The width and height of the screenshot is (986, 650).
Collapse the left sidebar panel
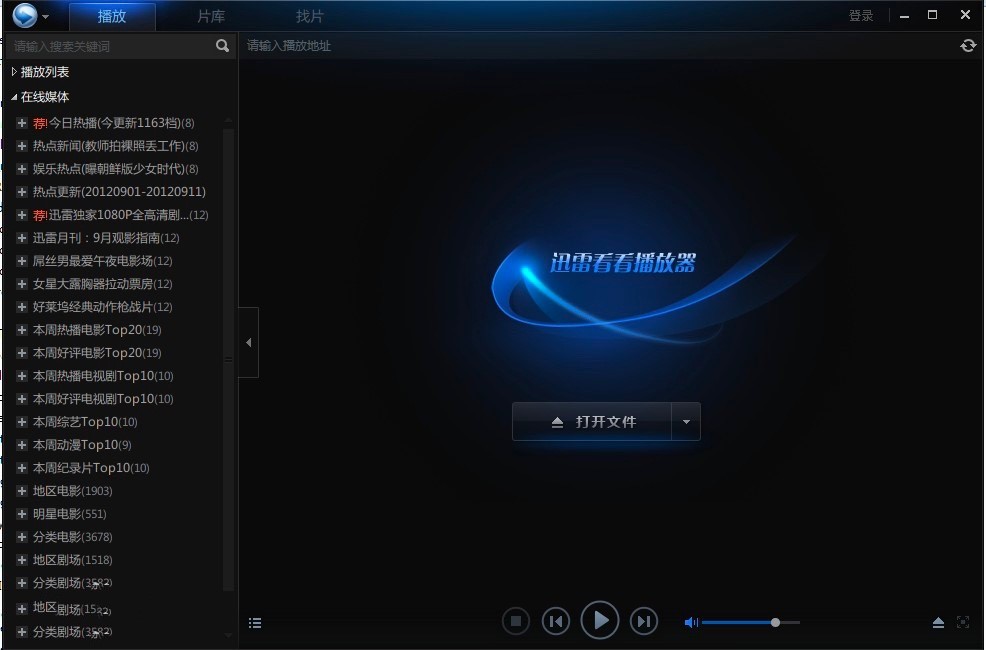[x=248, y=343]
